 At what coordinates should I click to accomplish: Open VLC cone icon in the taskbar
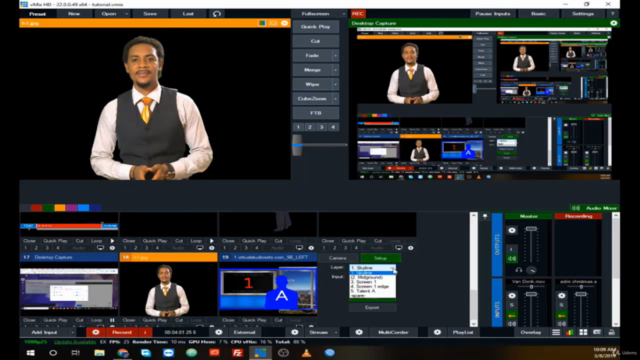tap(306, 353)
